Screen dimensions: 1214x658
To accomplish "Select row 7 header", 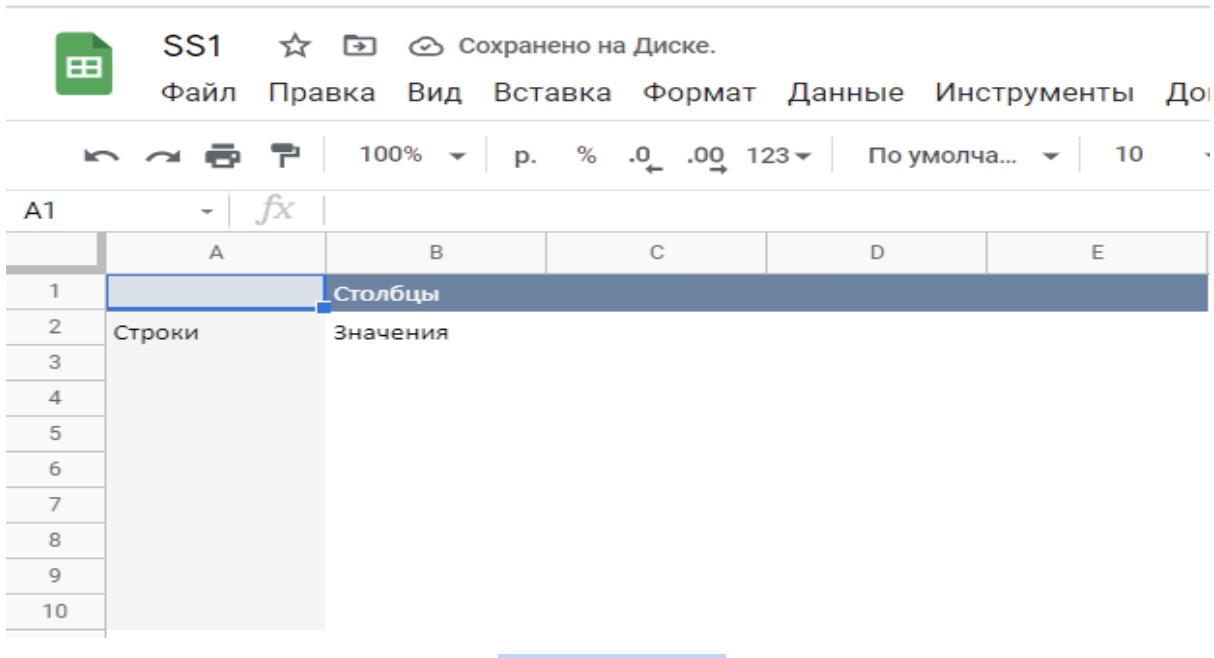I will [55, 504].
